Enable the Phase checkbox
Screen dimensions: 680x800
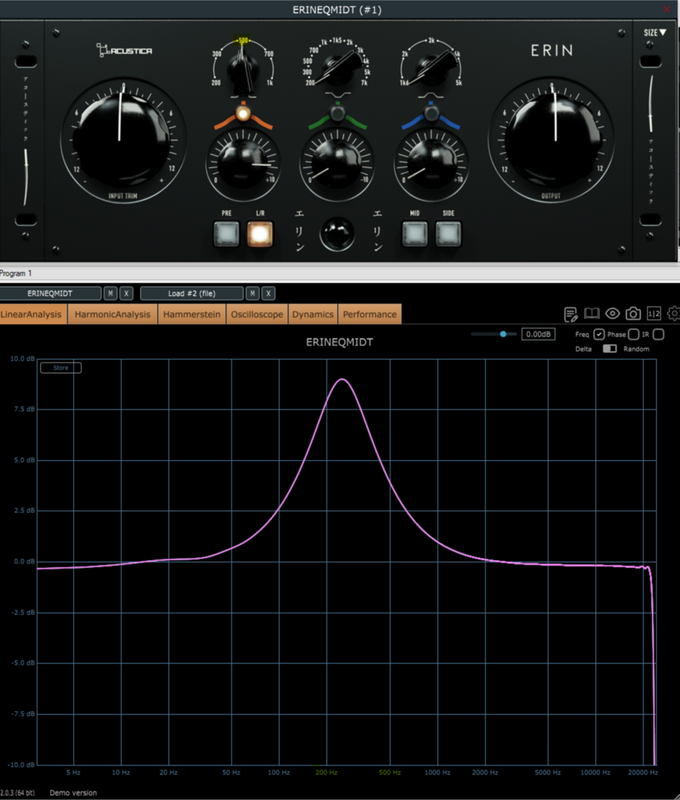(x=633, y=334)
